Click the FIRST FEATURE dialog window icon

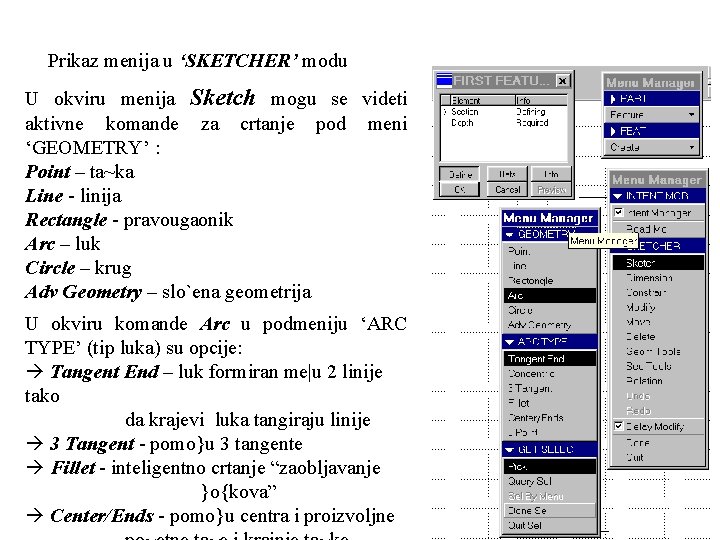(444, 81)
